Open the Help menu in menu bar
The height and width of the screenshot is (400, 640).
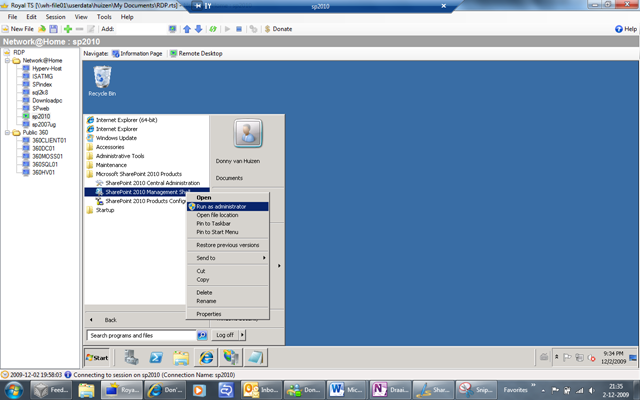127,17
